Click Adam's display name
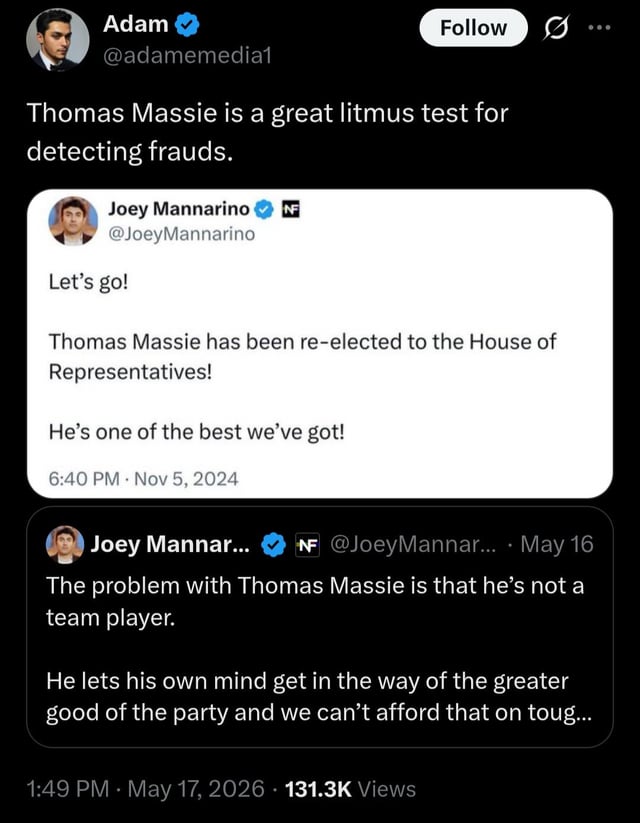 click(x=135, y=24)
